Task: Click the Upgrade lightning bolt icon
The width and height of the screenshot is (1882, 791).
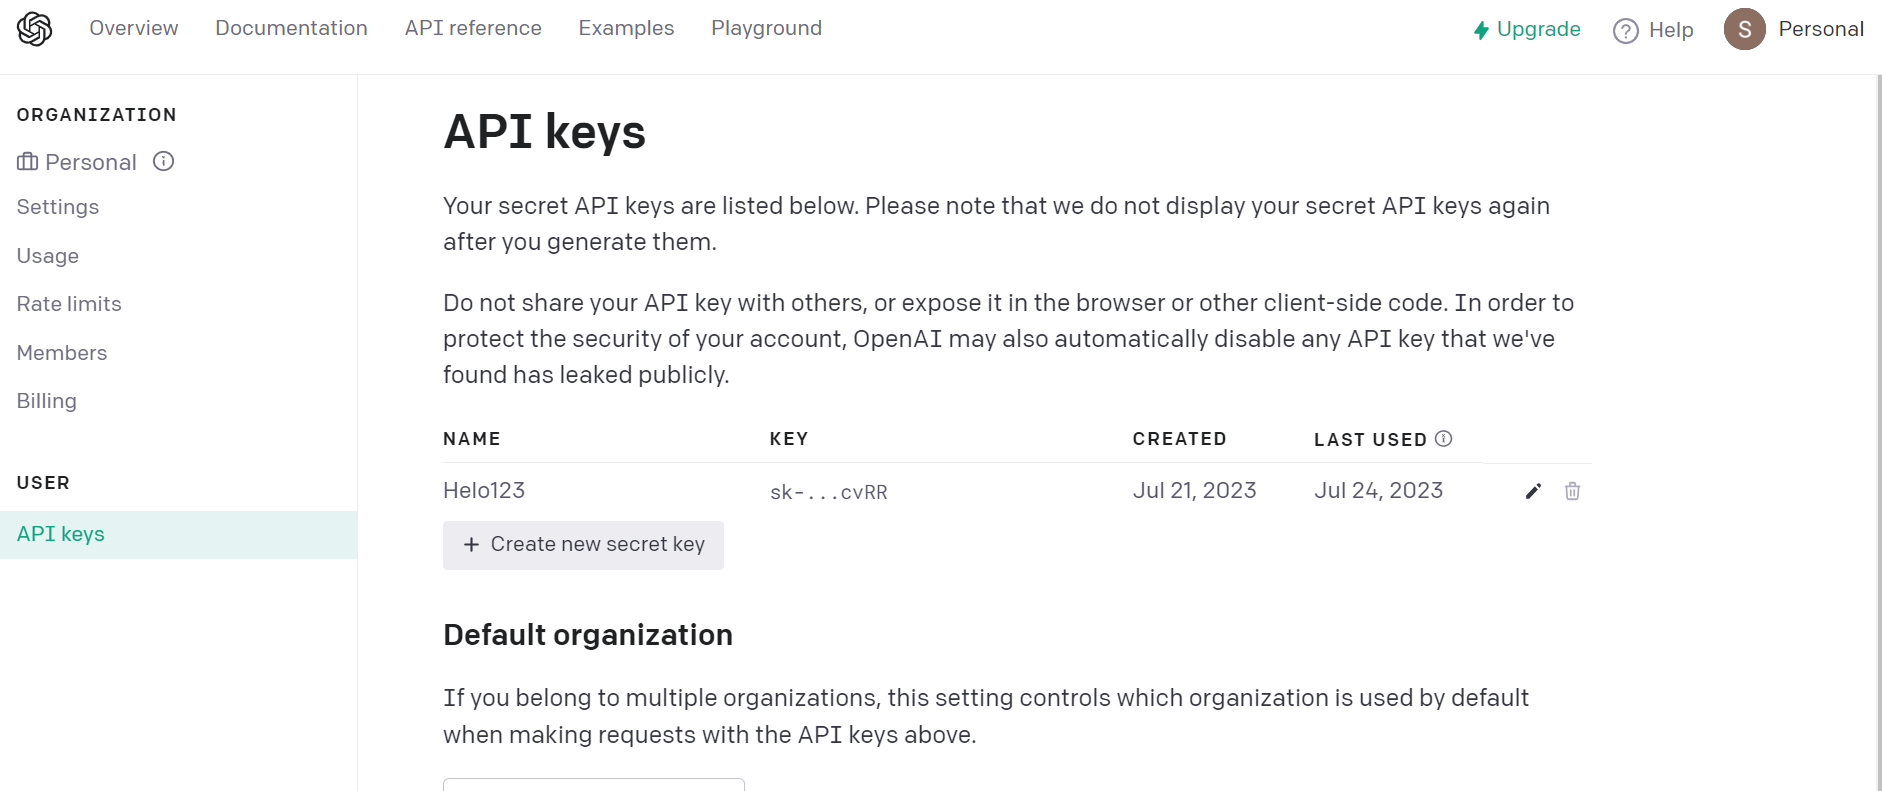Action: pos(1481,31)
